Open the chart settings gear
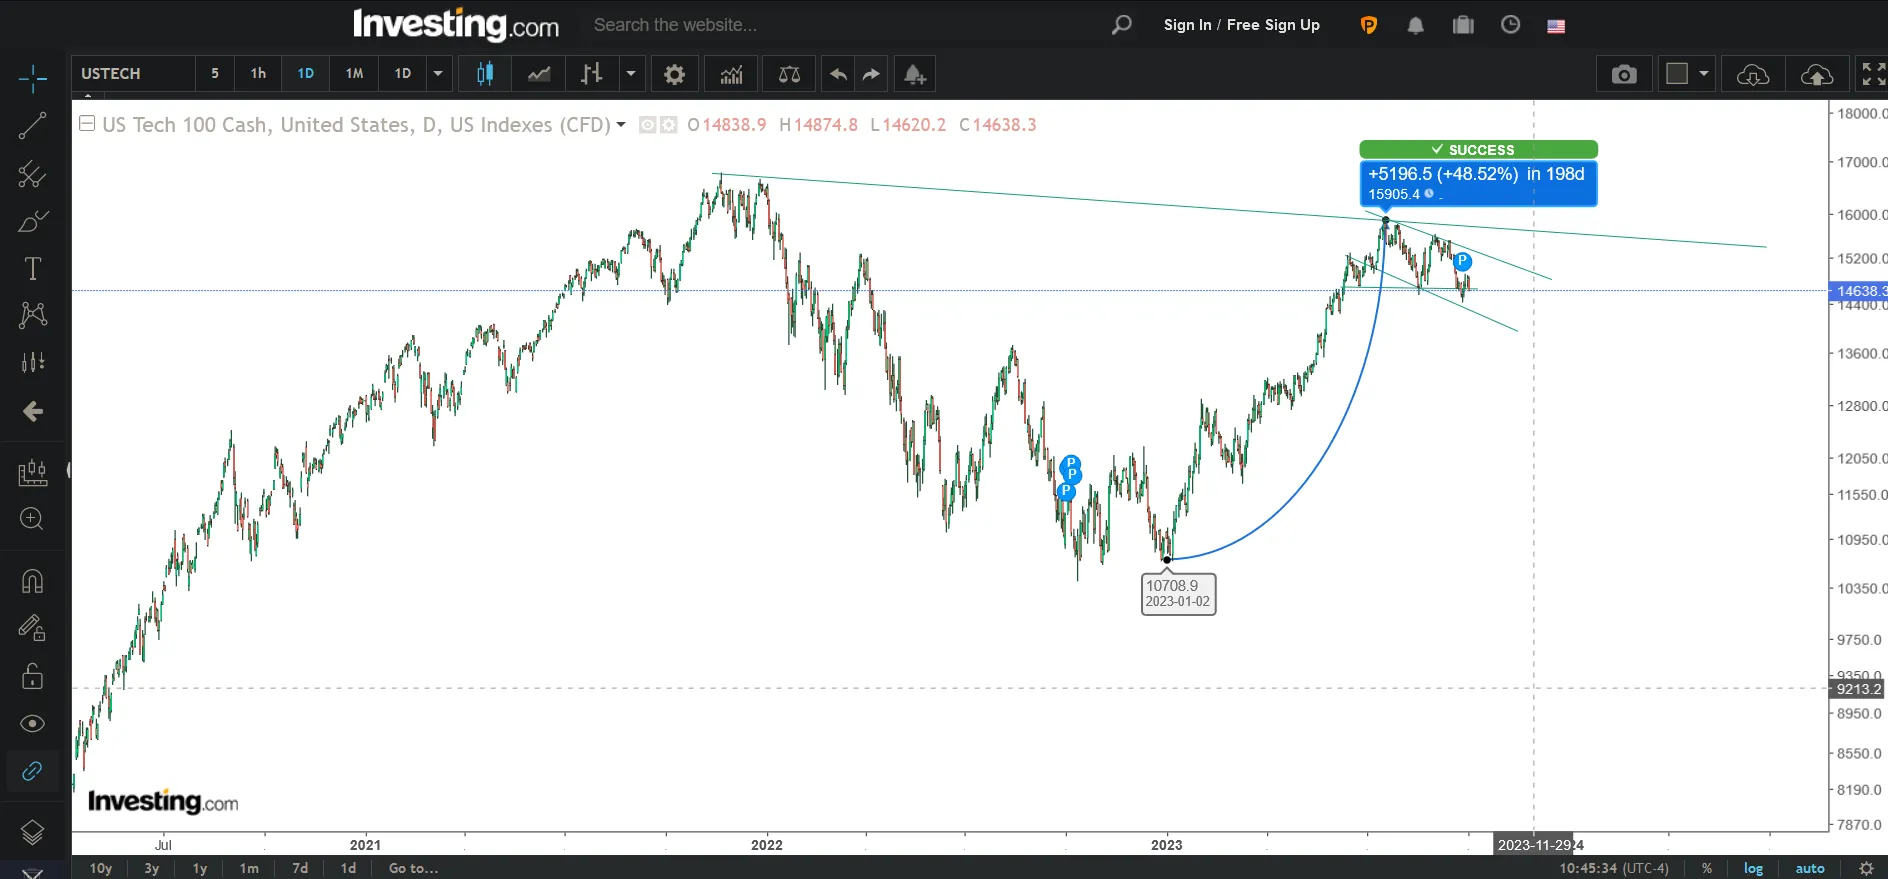 click(x=675, y=74)
